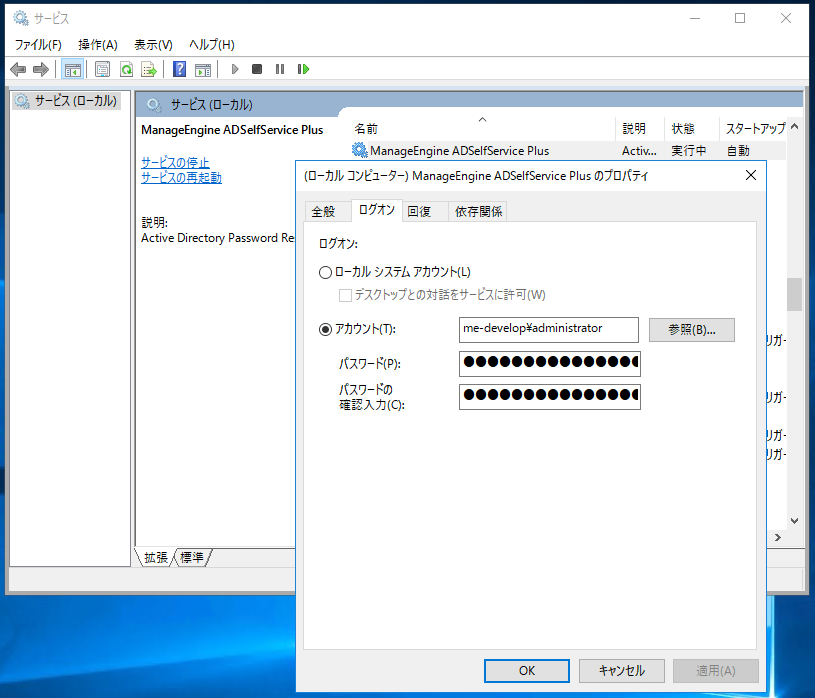Maximize the Services window
The height and width of the screenshot is (698, 815).
740,18
